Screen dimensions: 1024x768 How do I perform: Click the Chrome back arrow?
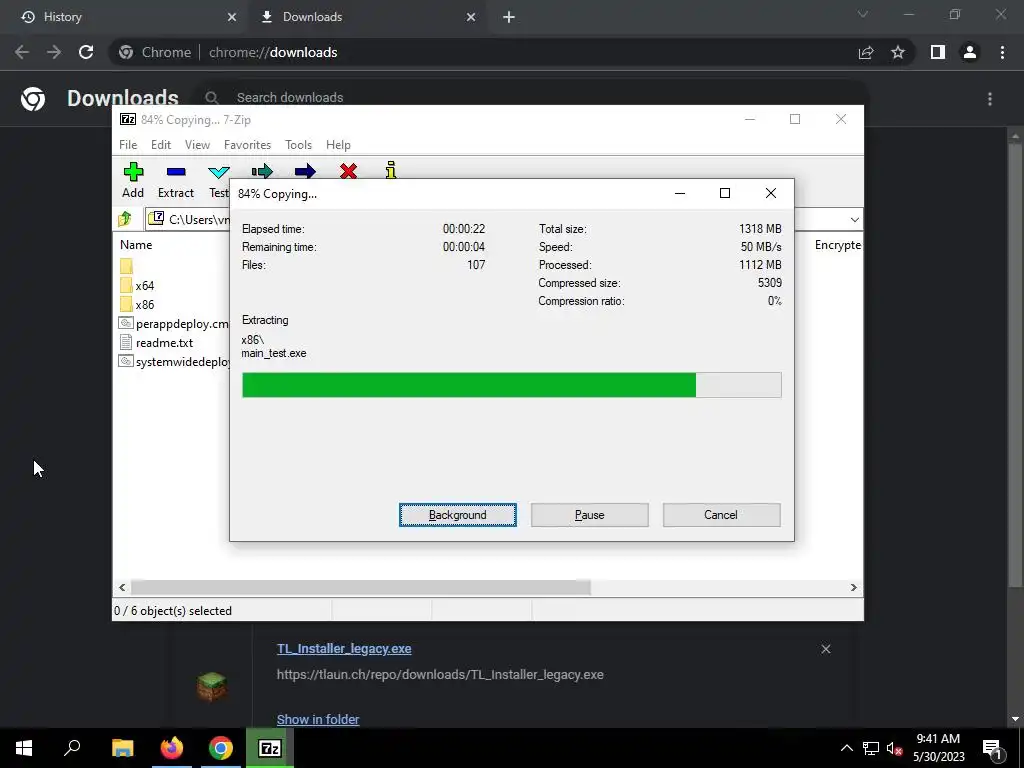point(22,52)
